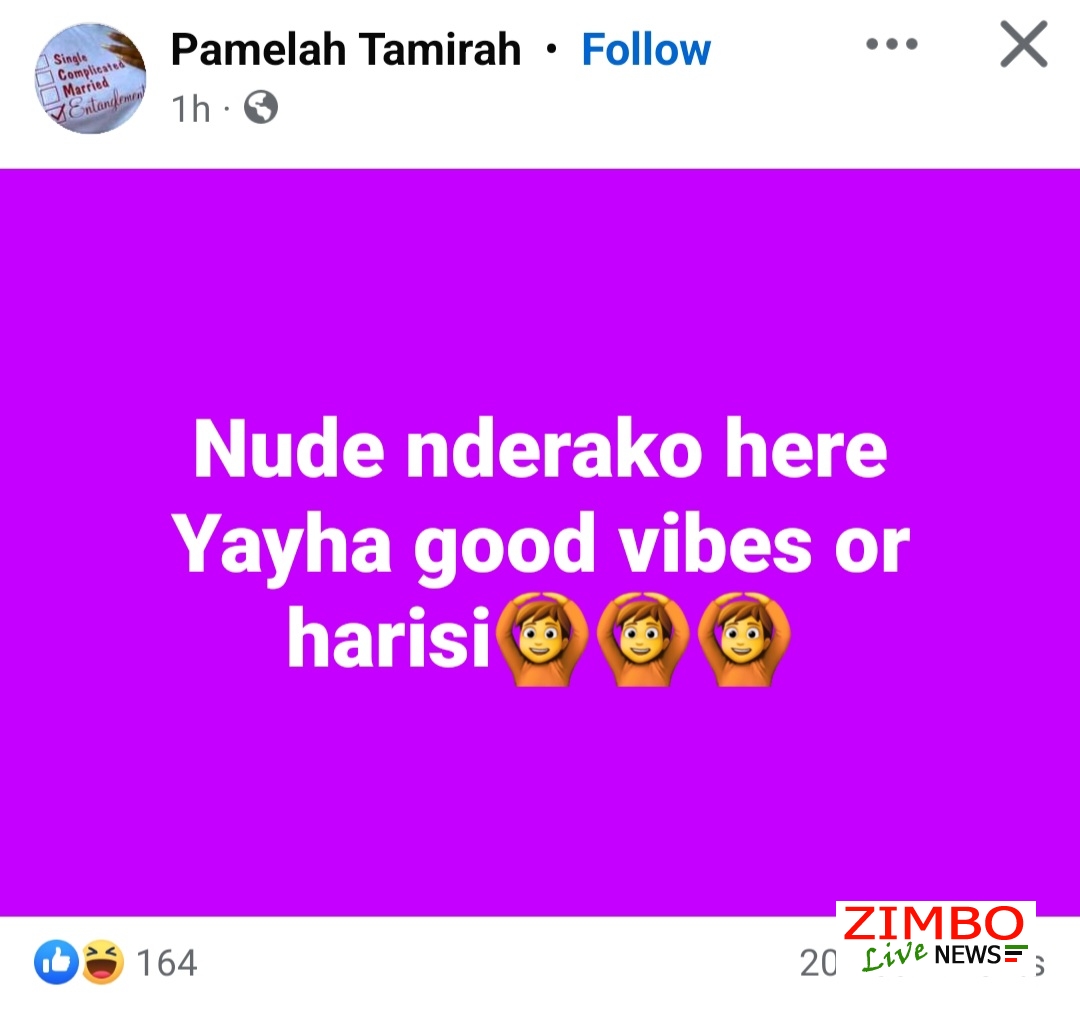Click the red ZIMBO text in the watermark
1080x1024 pixels.
pos(933,923)
